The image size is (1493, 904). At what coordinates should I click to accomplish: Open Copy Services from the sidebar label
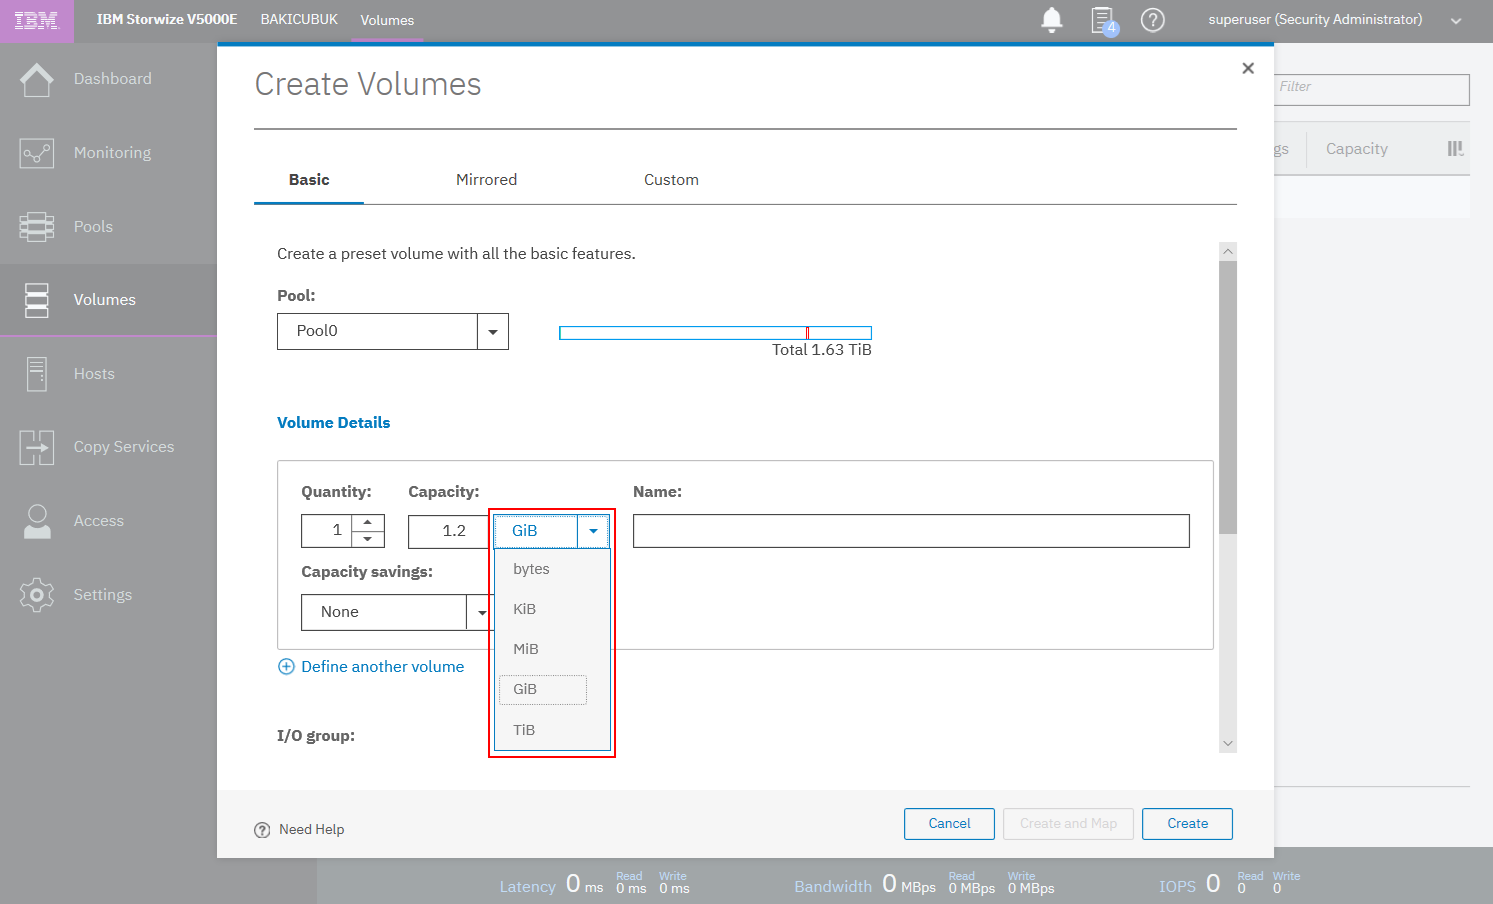click(124, 447)
